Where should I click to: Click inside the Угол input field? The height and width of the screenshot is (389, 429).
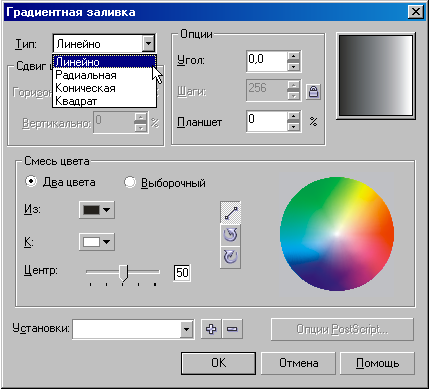[x=267, y=61]
